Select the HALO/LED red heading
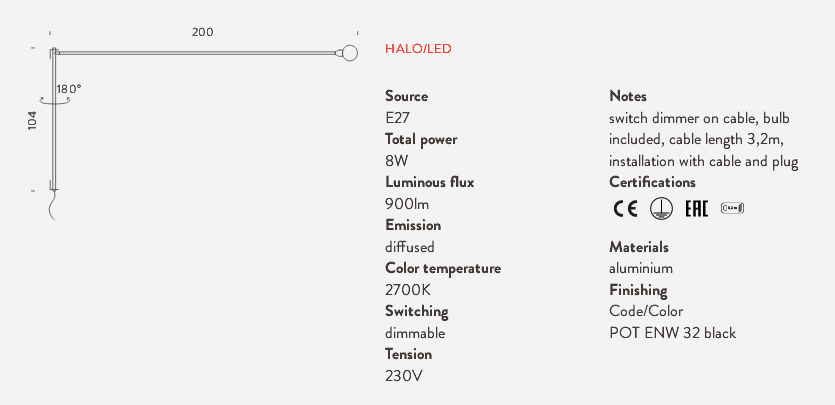 (x=418, y=49)
